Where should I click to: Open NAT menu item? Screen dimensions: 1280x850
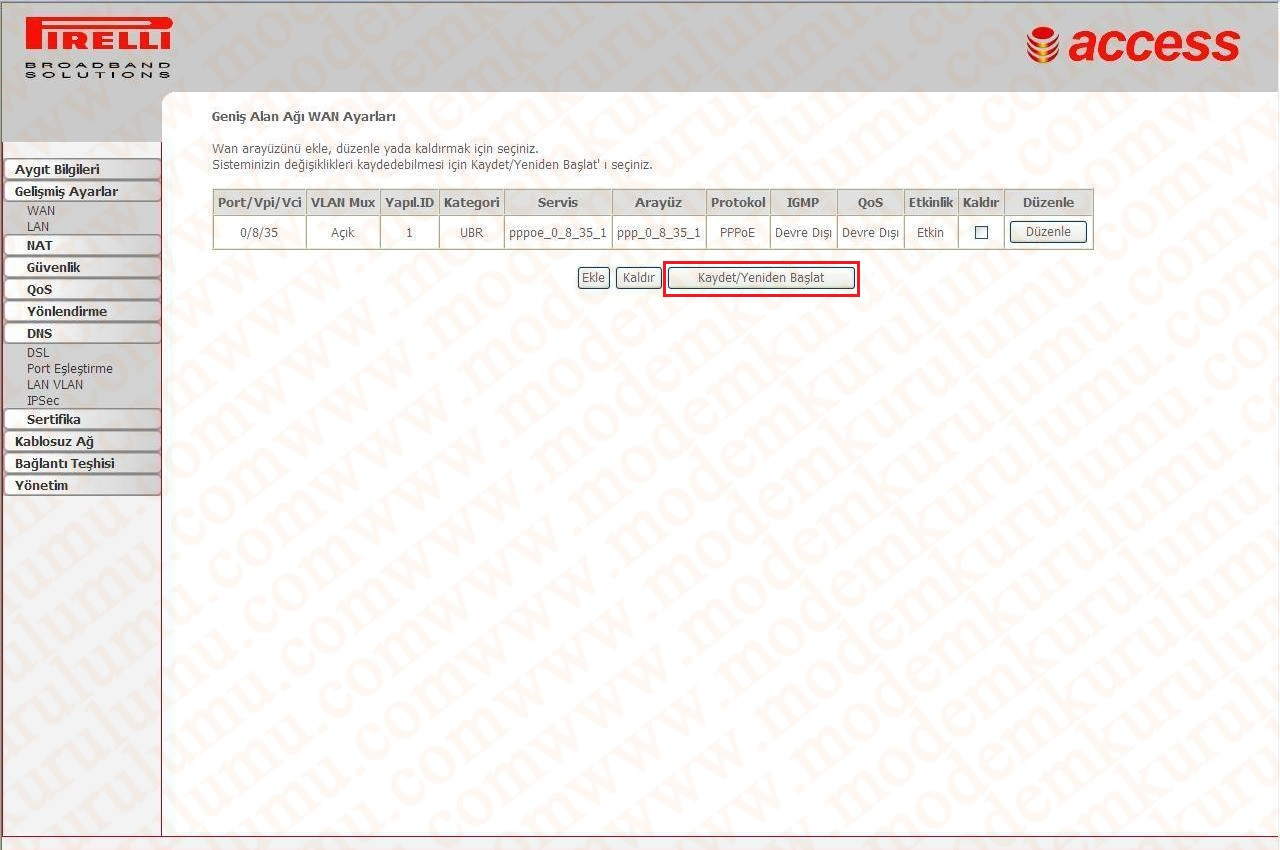coord(81,245)
